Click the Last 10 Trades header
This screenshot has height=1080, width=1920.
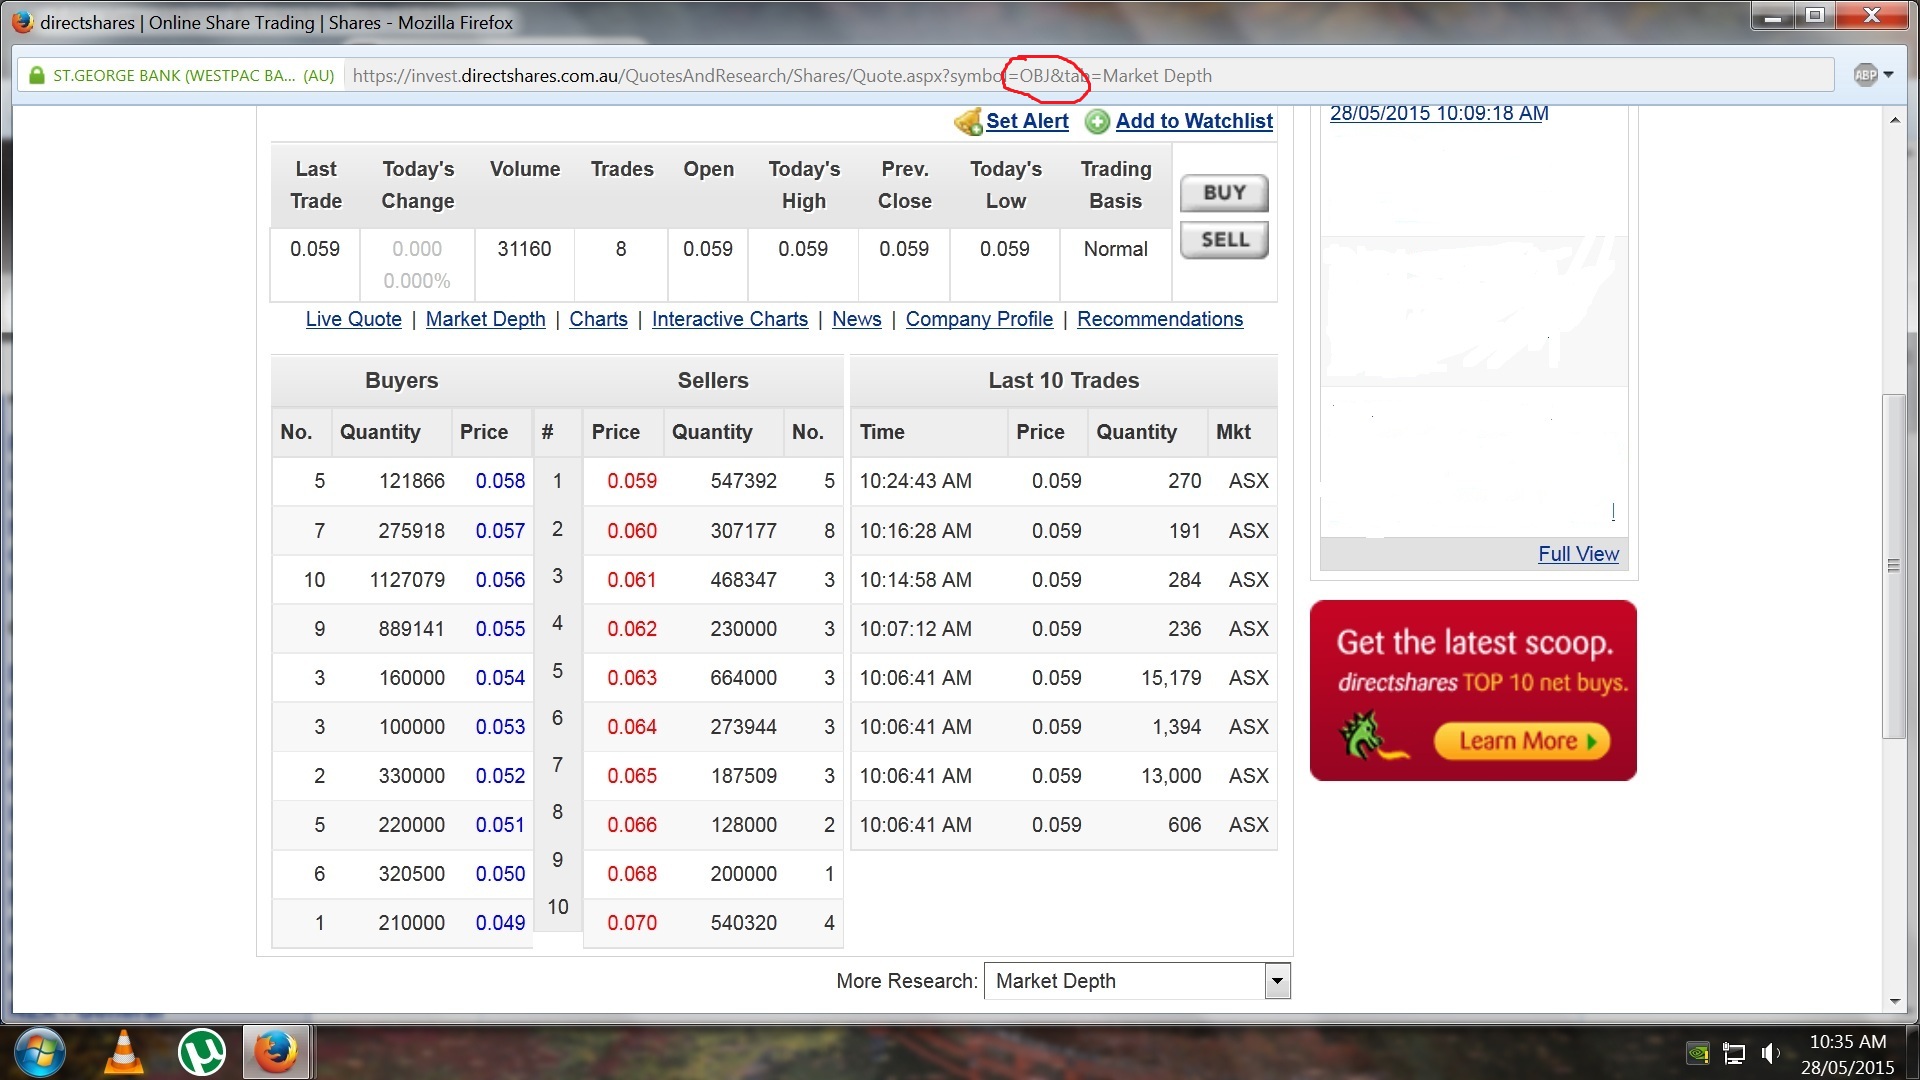coord(1063,381)
